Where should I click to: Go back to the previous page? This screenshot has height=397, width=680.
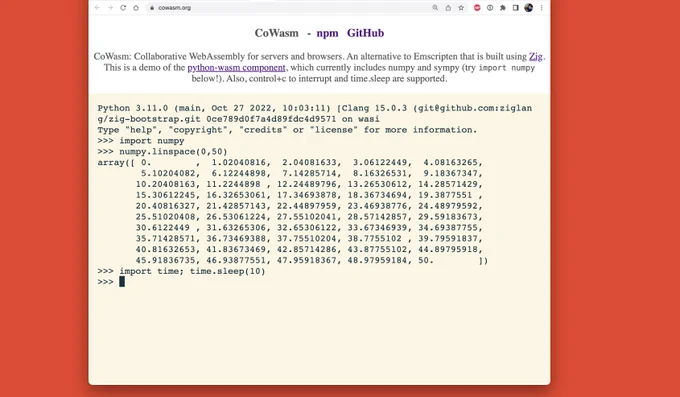(98, 8)
